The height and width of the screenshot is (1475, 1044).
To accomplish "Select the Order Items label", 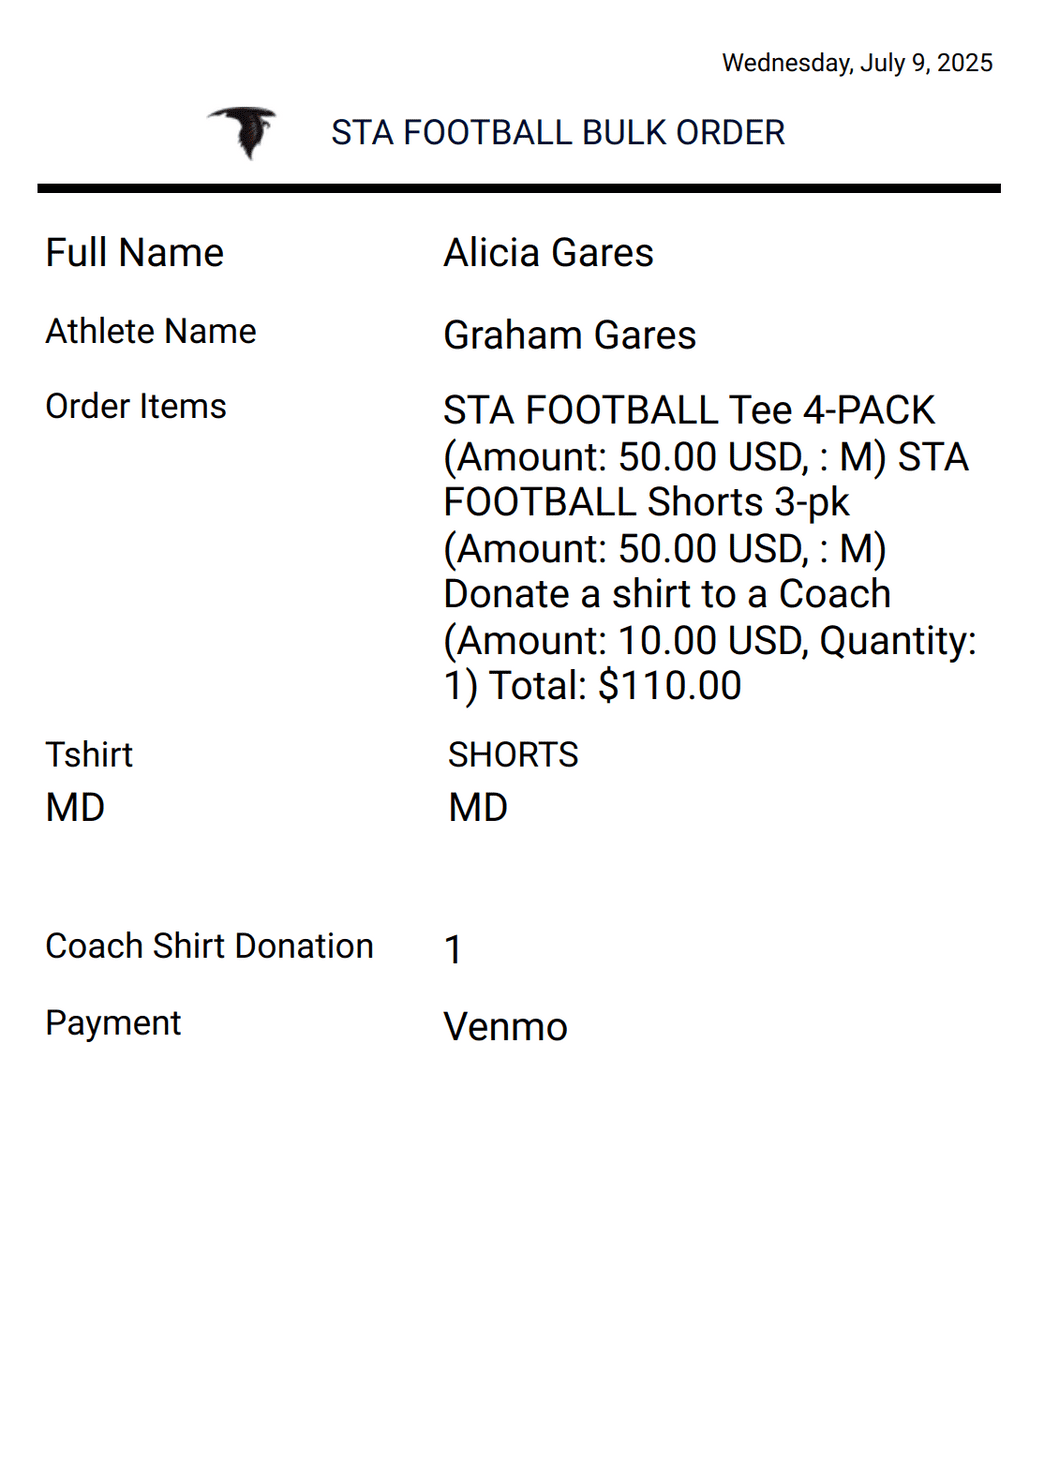I will (136, 407).
